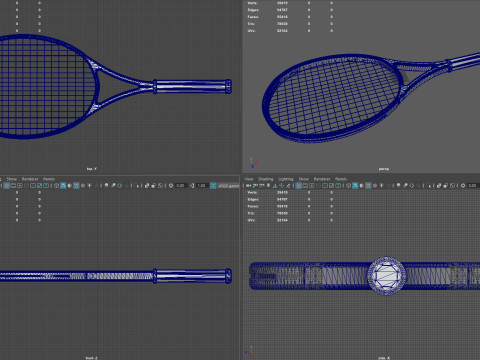The height and width of the screenshot is (360, 480).
Task: Toggle Isolate Select in front panel toolbar
Action: [137, 186]
